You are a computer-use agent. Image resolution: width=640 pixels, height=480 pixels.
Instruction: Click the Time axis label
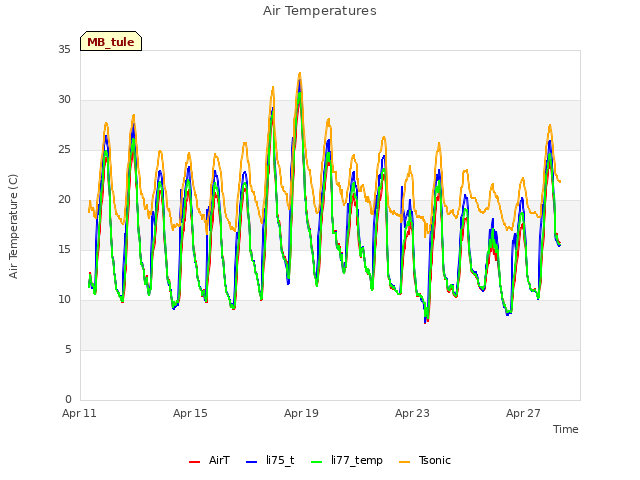[566, 429]
